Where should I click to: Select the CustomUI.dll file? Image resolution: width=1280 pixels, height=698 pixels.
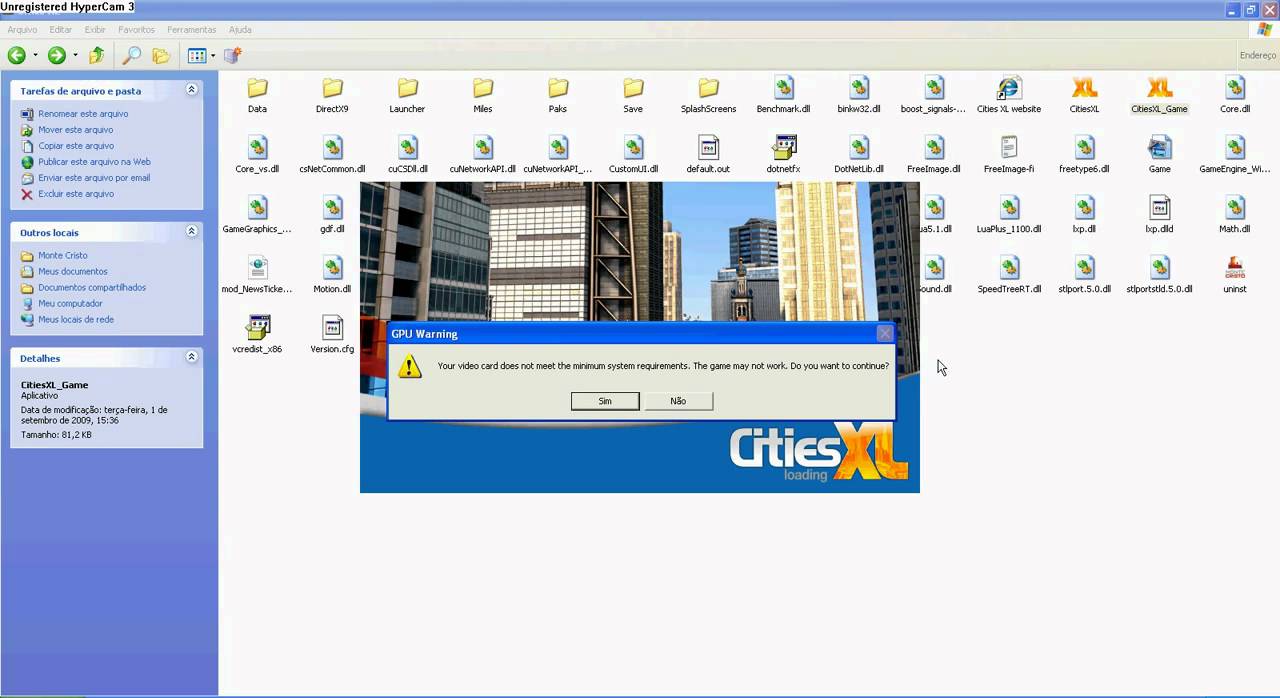(x=633, y=156)
